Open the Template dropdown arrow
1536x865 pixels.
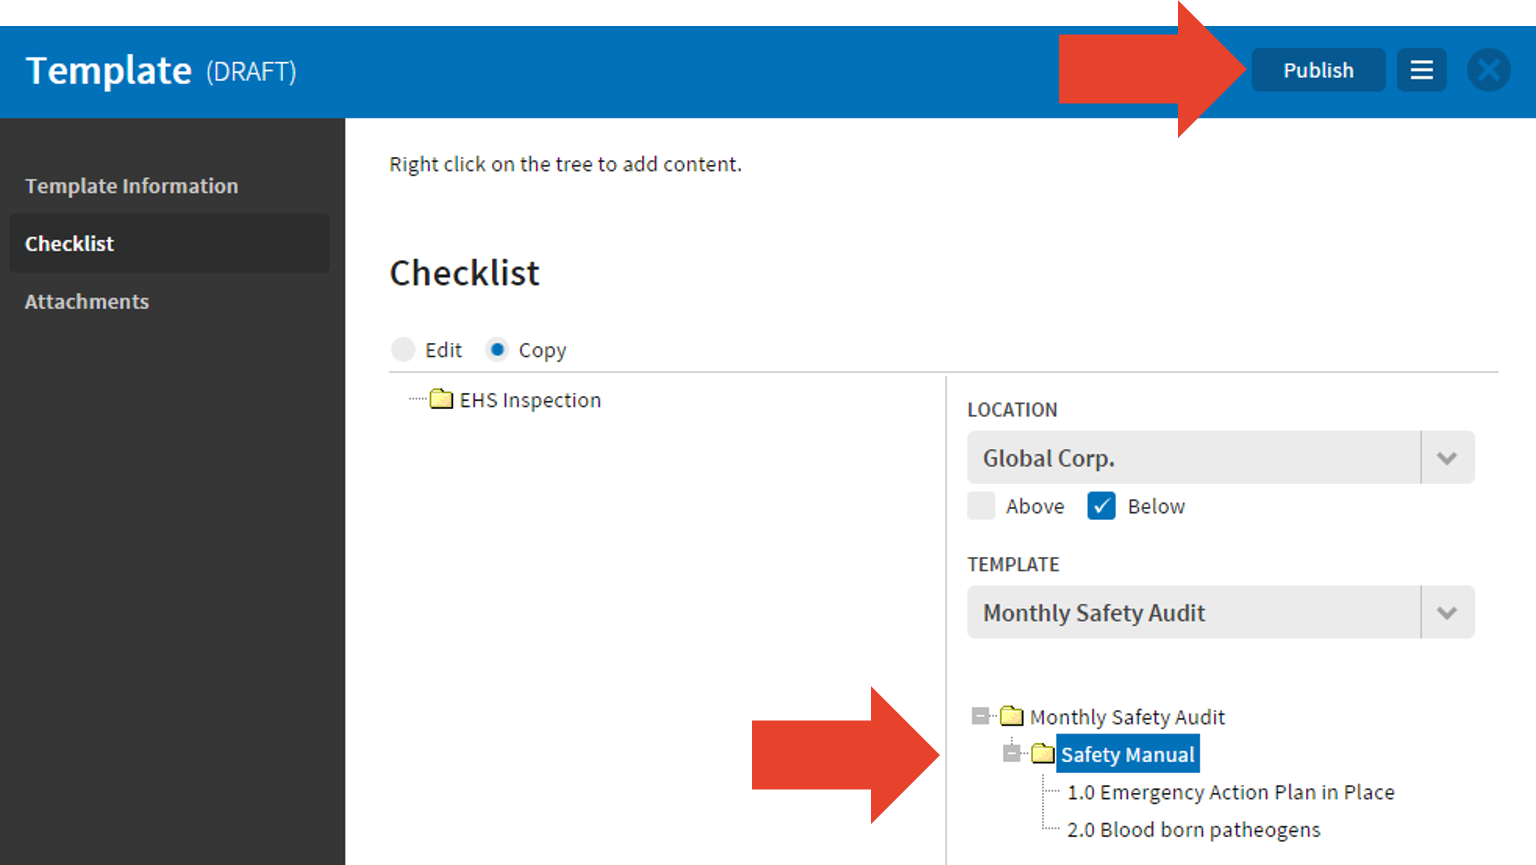(1446, 612)
